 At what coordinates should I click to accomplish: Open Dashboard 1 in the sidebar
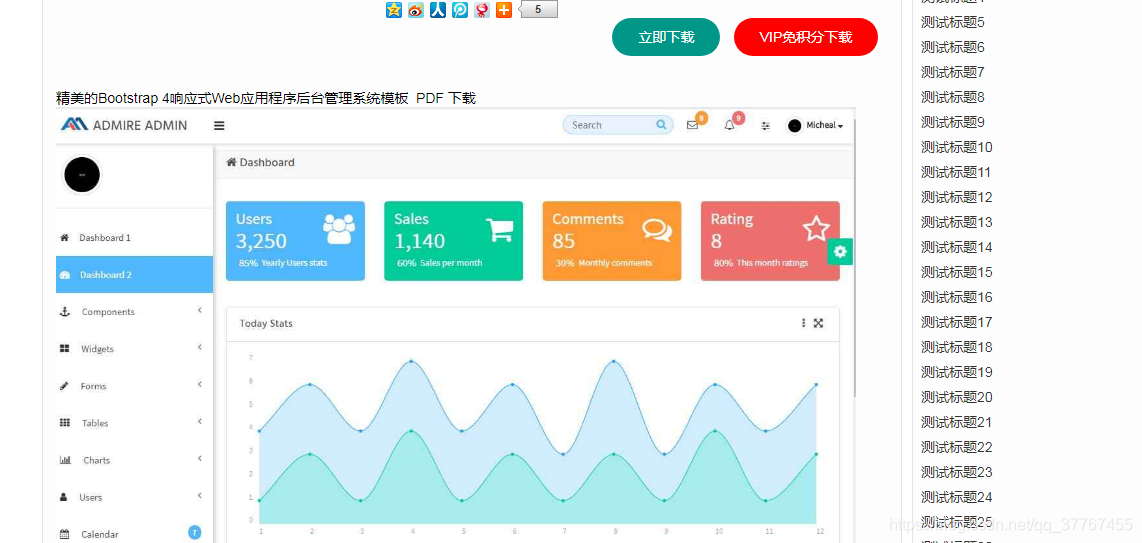(134, 237)
